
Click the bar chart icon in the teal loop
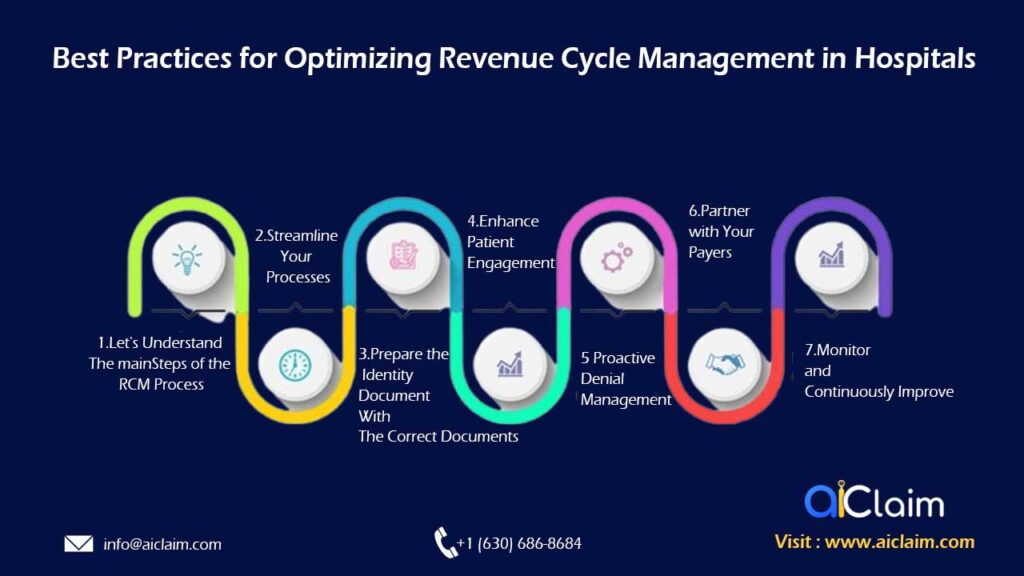pyautogui.click(x=510, y=365)
